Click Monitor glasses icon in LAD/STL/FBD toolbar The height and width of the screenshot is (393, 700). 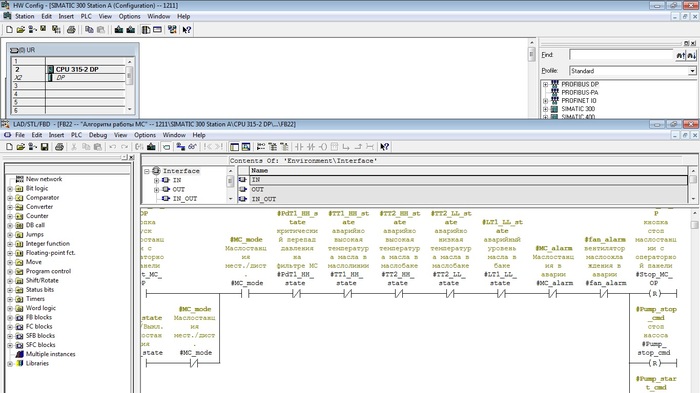tap(192, 146)
